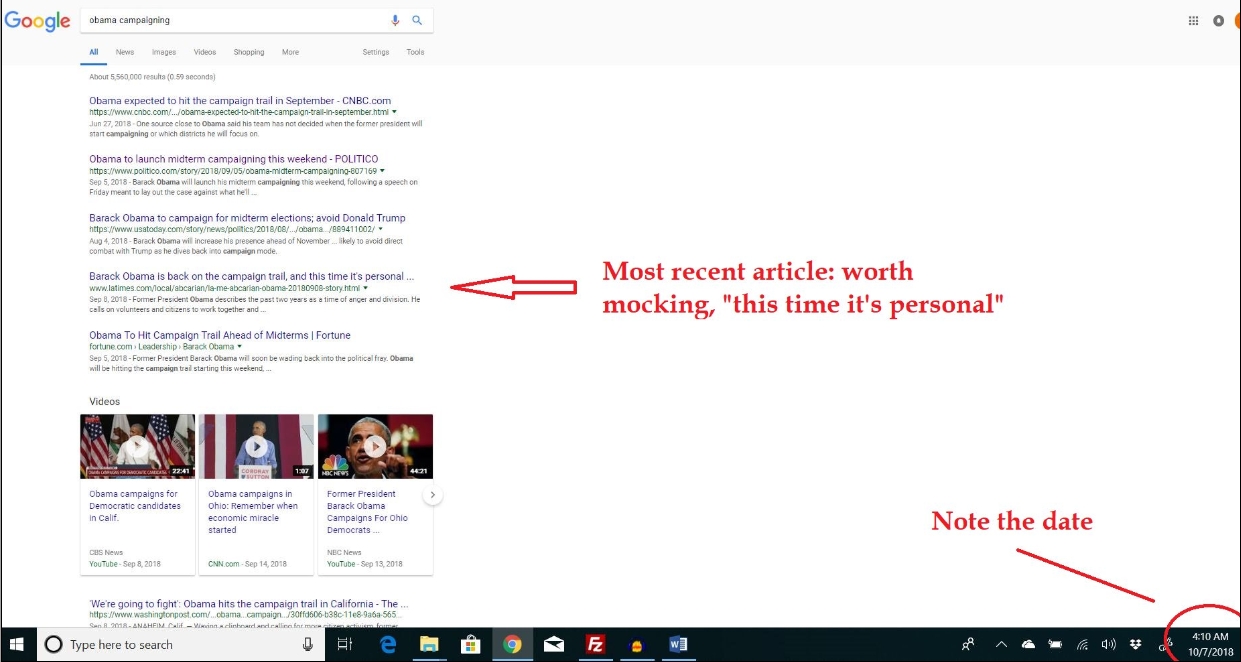The image size is (1241, 662).
Task: Open the Wi-Fi network tray icon
Action: 1082,645
